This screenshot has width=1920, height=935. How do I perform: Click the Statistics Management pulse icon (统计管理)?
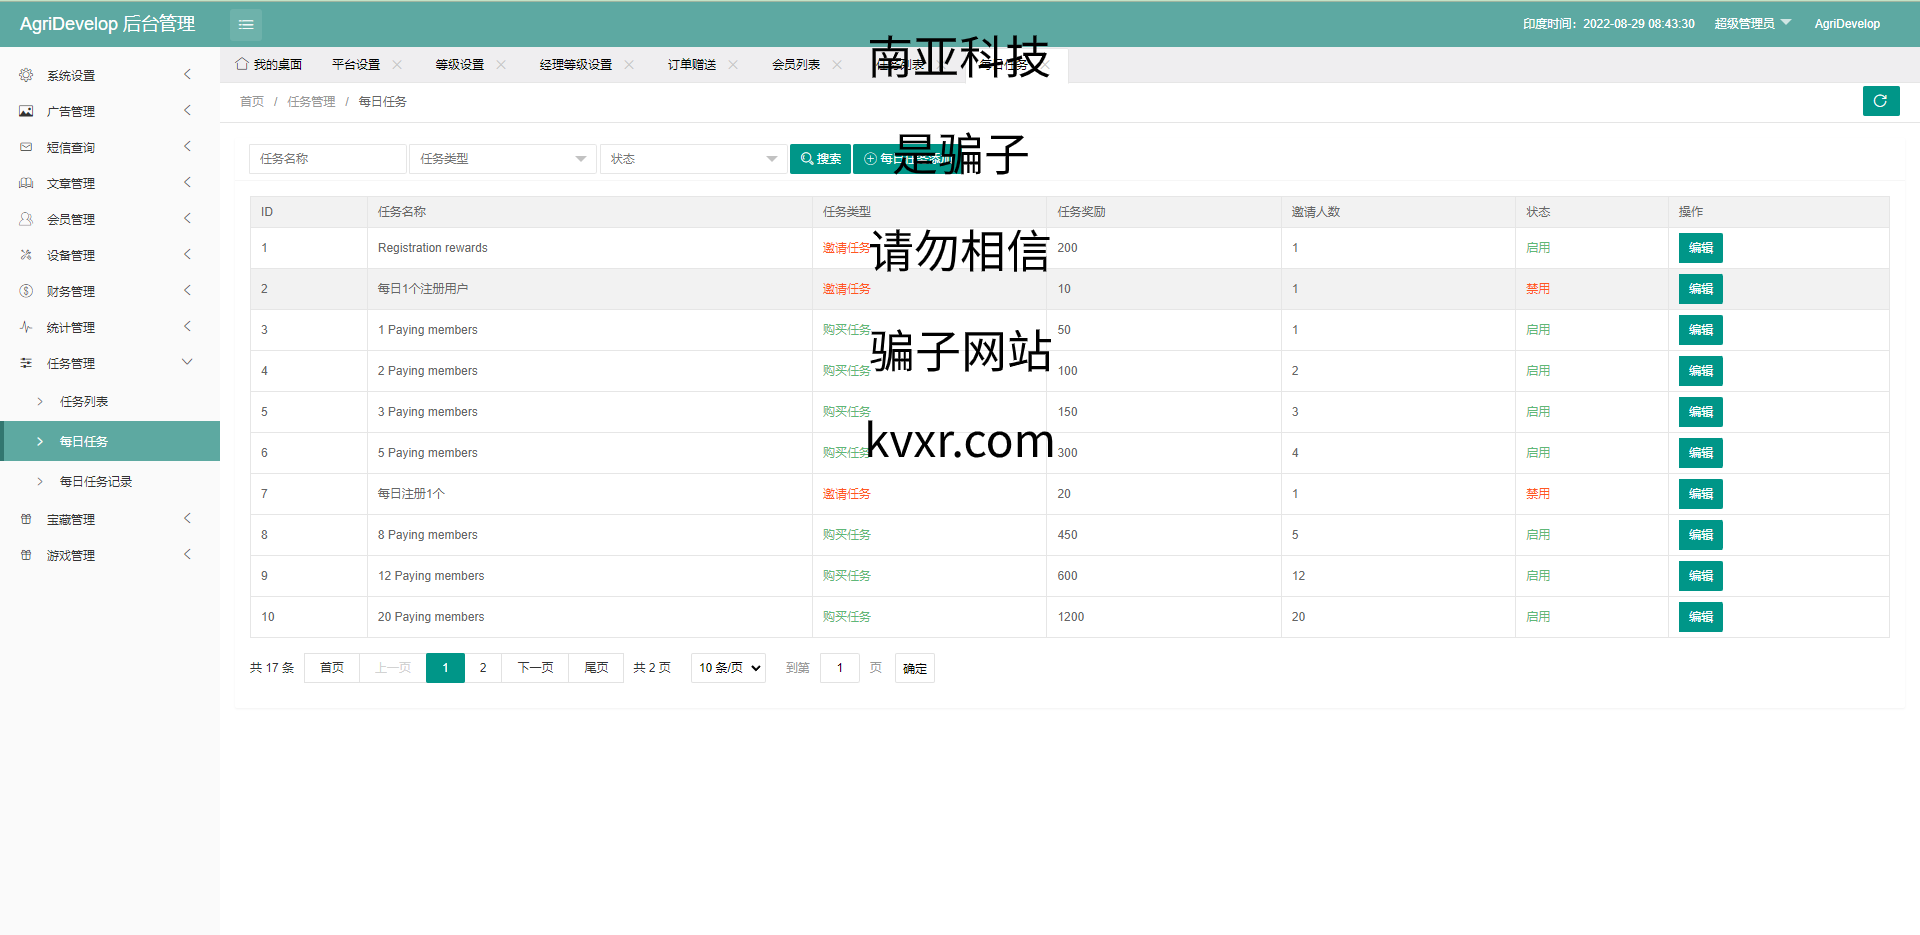click(26, 327)
